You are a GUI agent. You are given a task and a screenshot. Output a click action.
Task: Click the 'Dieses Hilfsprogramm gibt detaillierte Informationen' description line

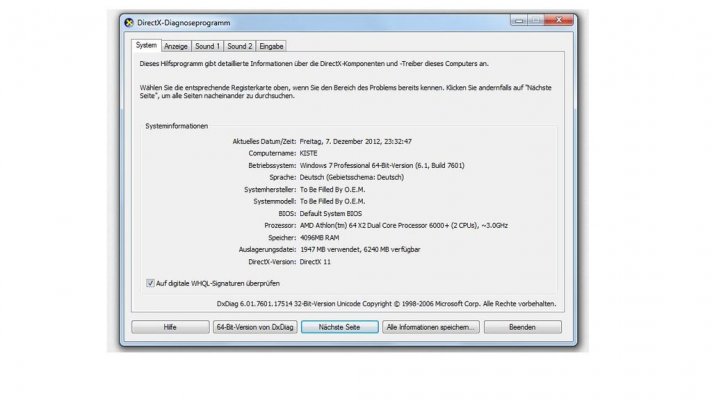pyautogui.click(x=314, y=64)
